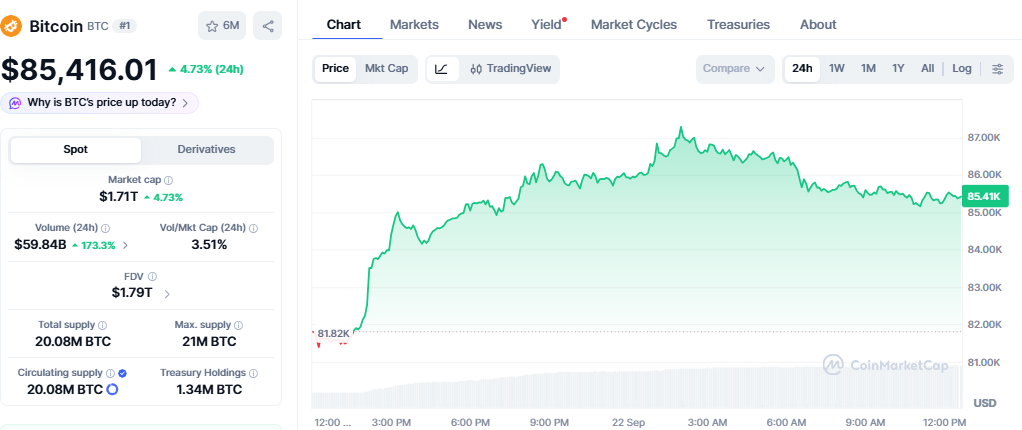Show Volume (24h) info icon
The height and width of the screenshot is (430, 1022).
[x=106, y=228]
